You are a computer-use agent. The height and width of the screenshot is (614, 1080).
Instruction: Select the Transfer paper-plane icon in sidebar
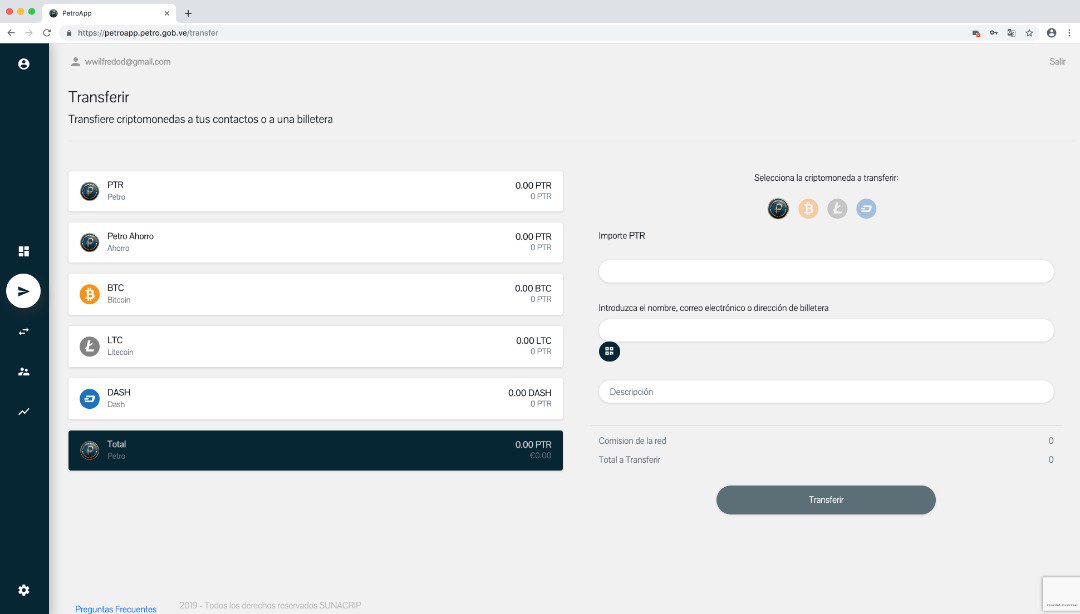23,291
